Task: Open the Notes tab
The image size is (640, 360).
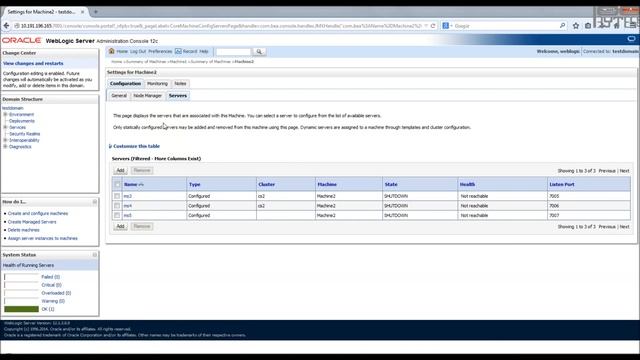Action: pyautogui.click(x=180, y=83)
